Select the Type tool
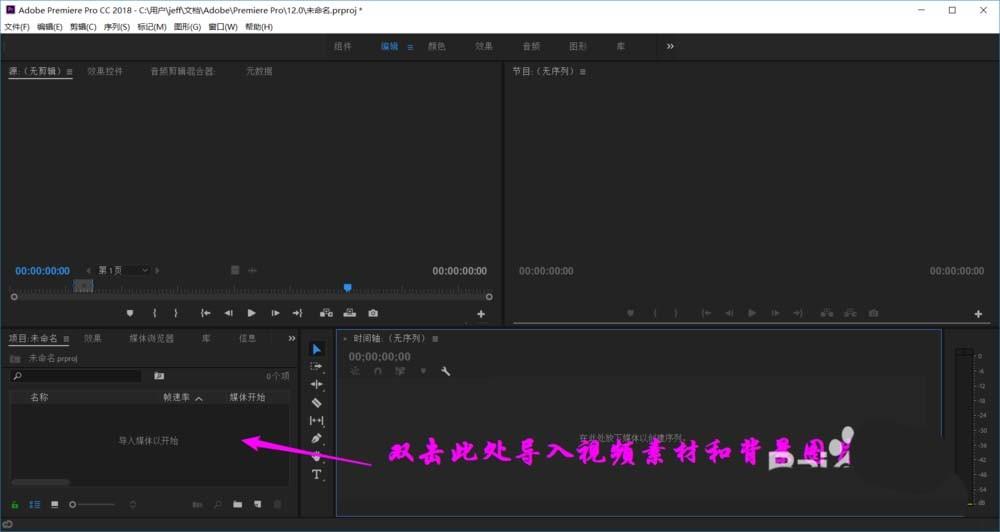The image size is (1000, 532). point(316,474)
